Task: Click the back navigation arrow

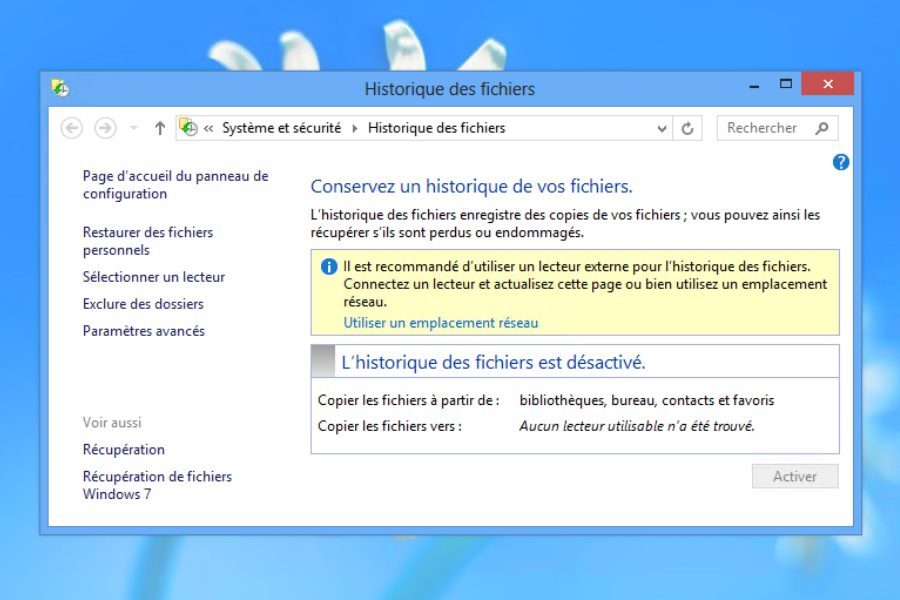Action: coord(71,128)
